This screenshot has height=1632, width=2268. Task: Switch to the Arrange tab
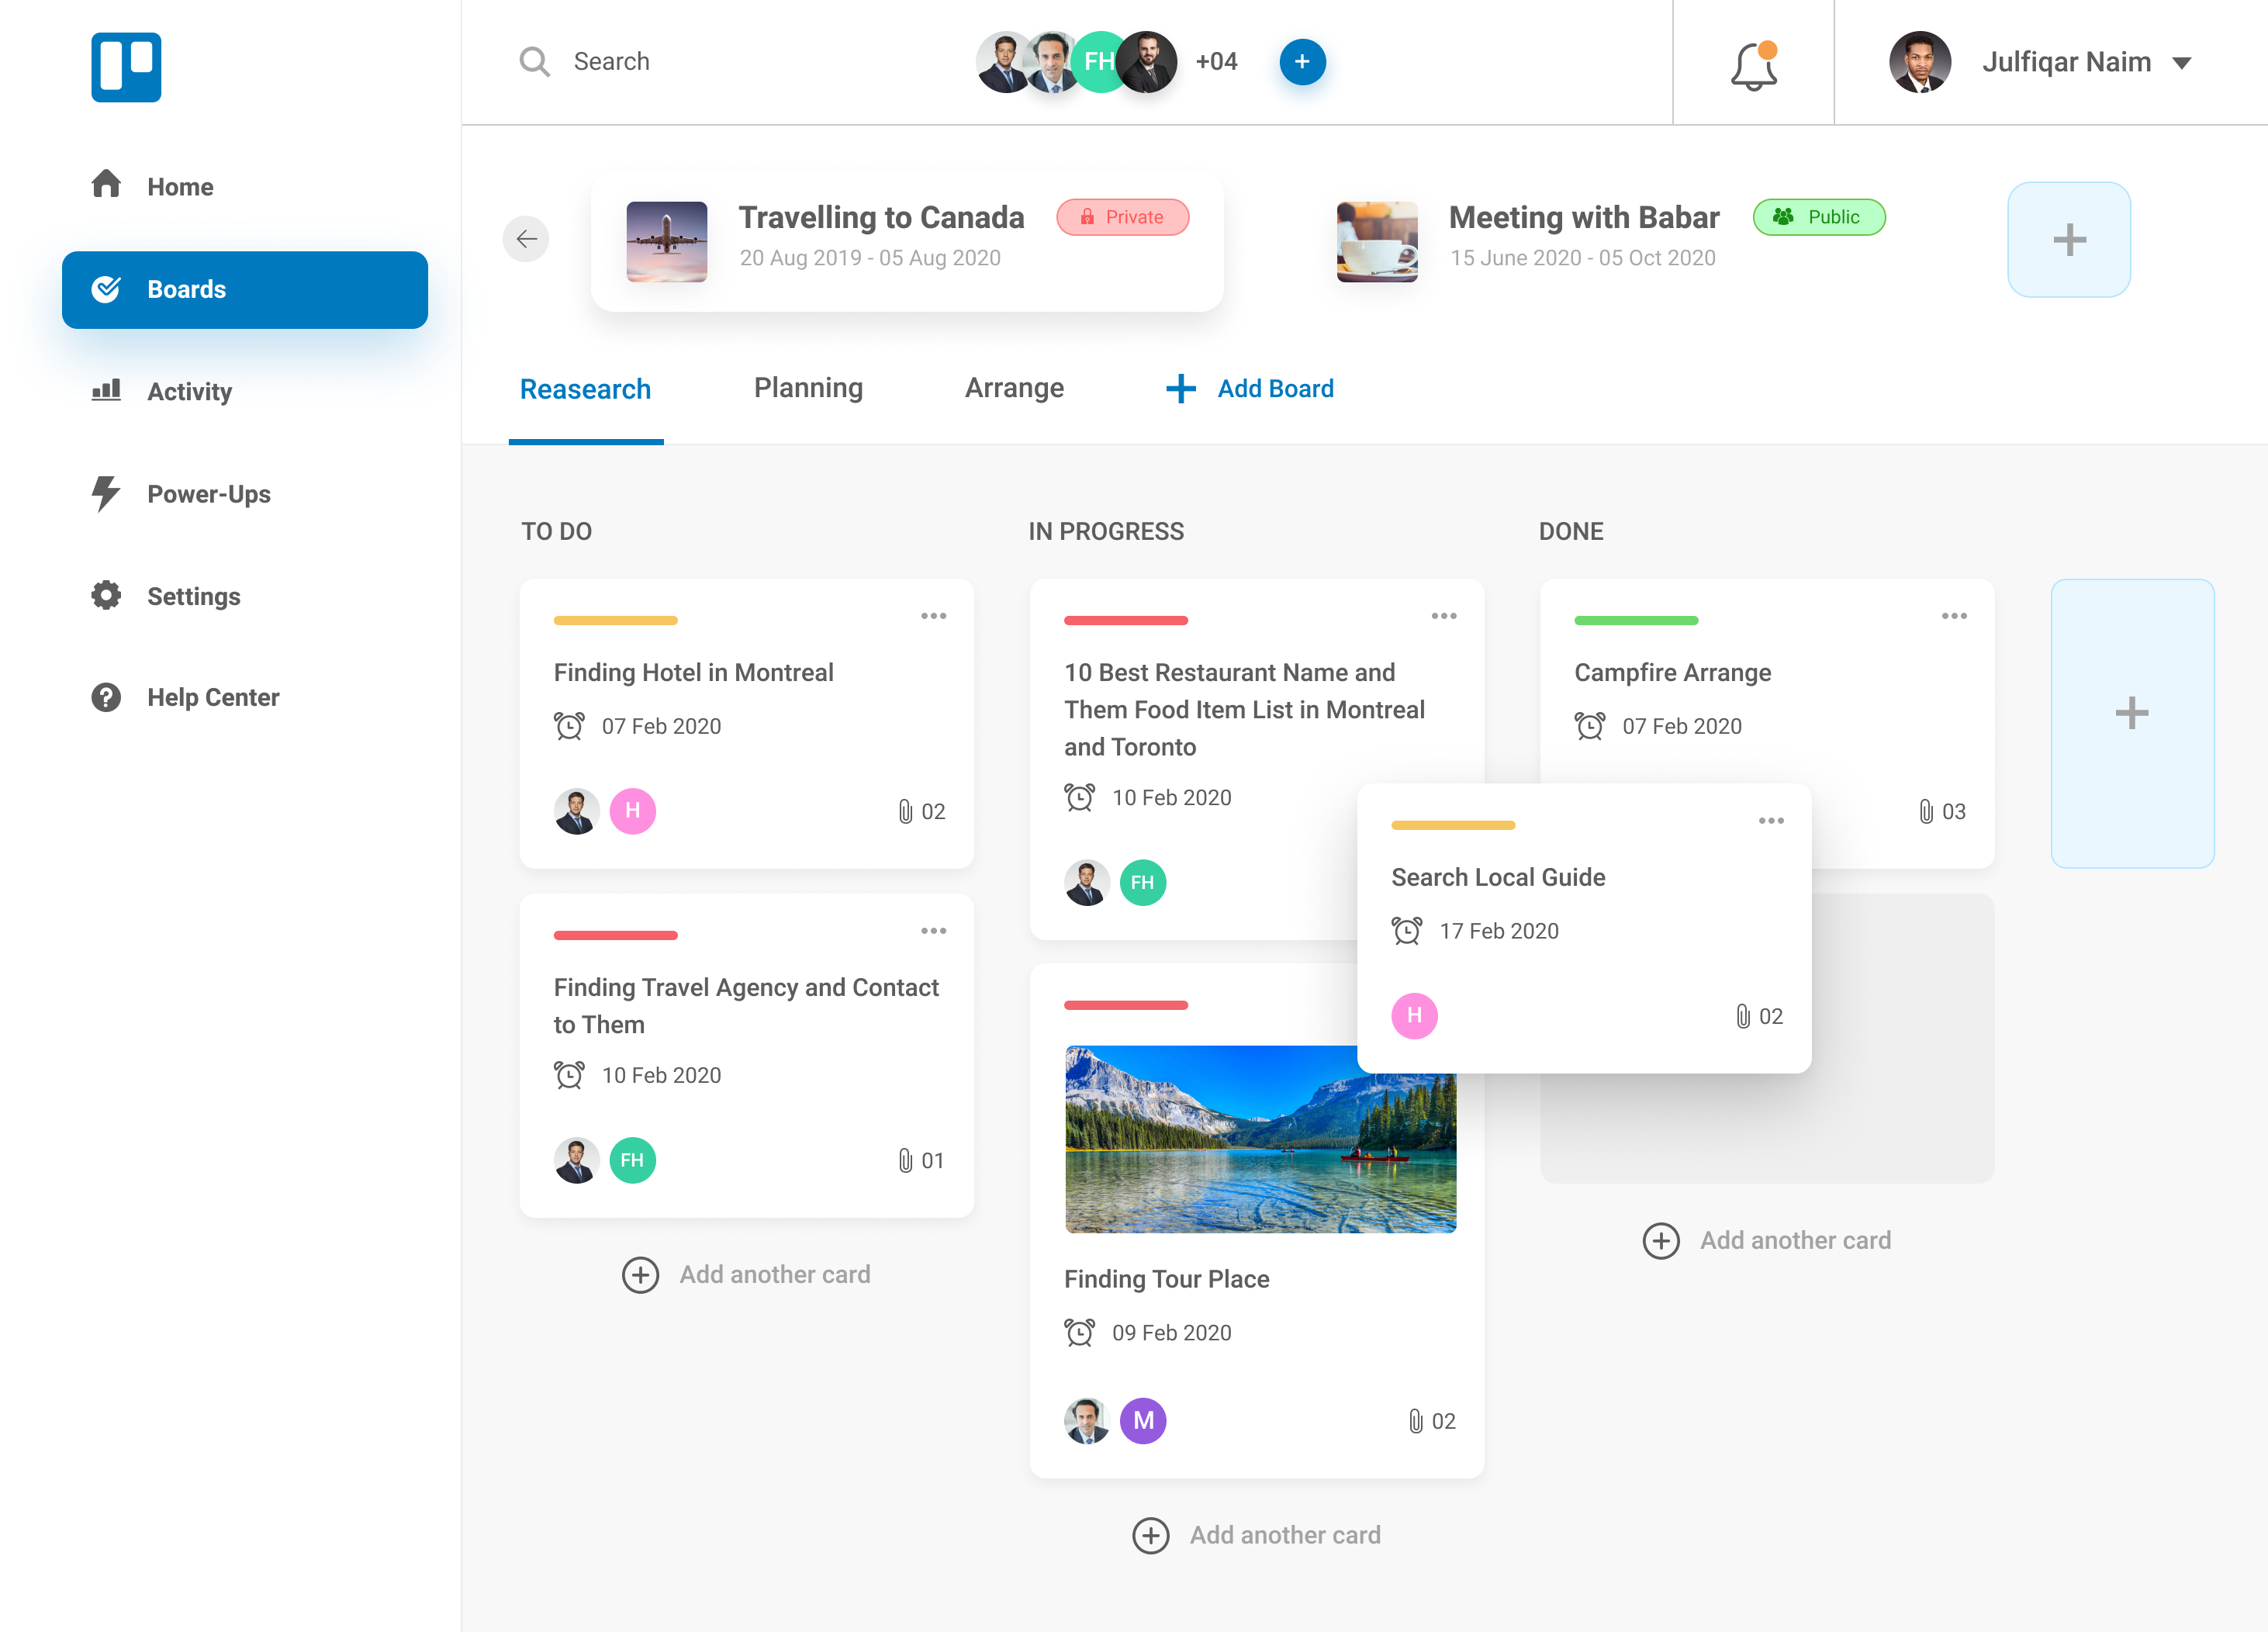1014,388
